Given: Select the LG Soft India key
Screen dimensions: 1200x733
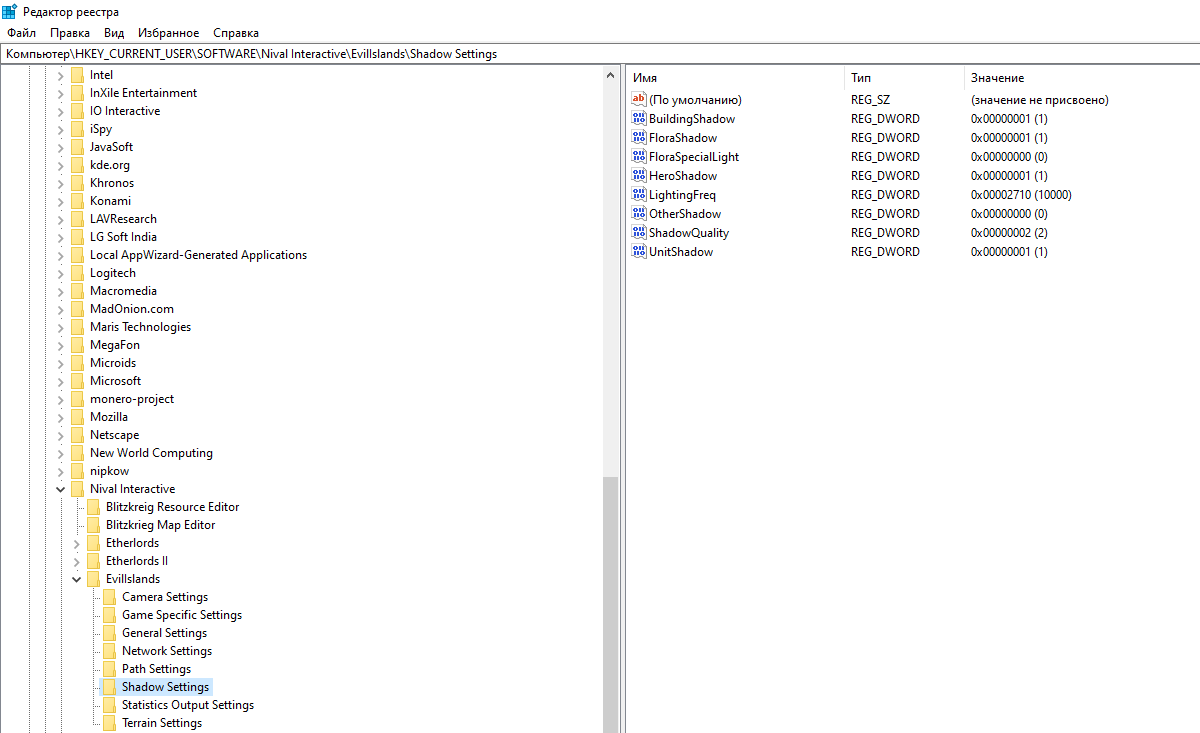Looking at the screenshot, I should (x=123, y=237).
